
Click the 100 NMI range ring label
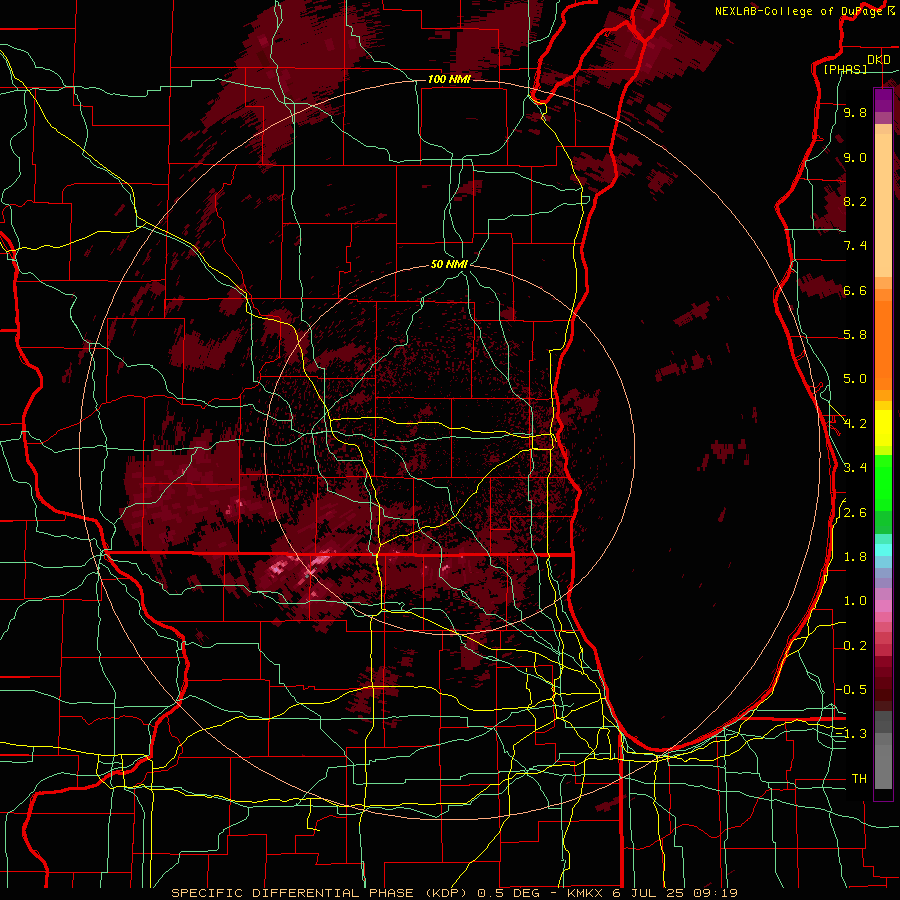tap(449, 79)
